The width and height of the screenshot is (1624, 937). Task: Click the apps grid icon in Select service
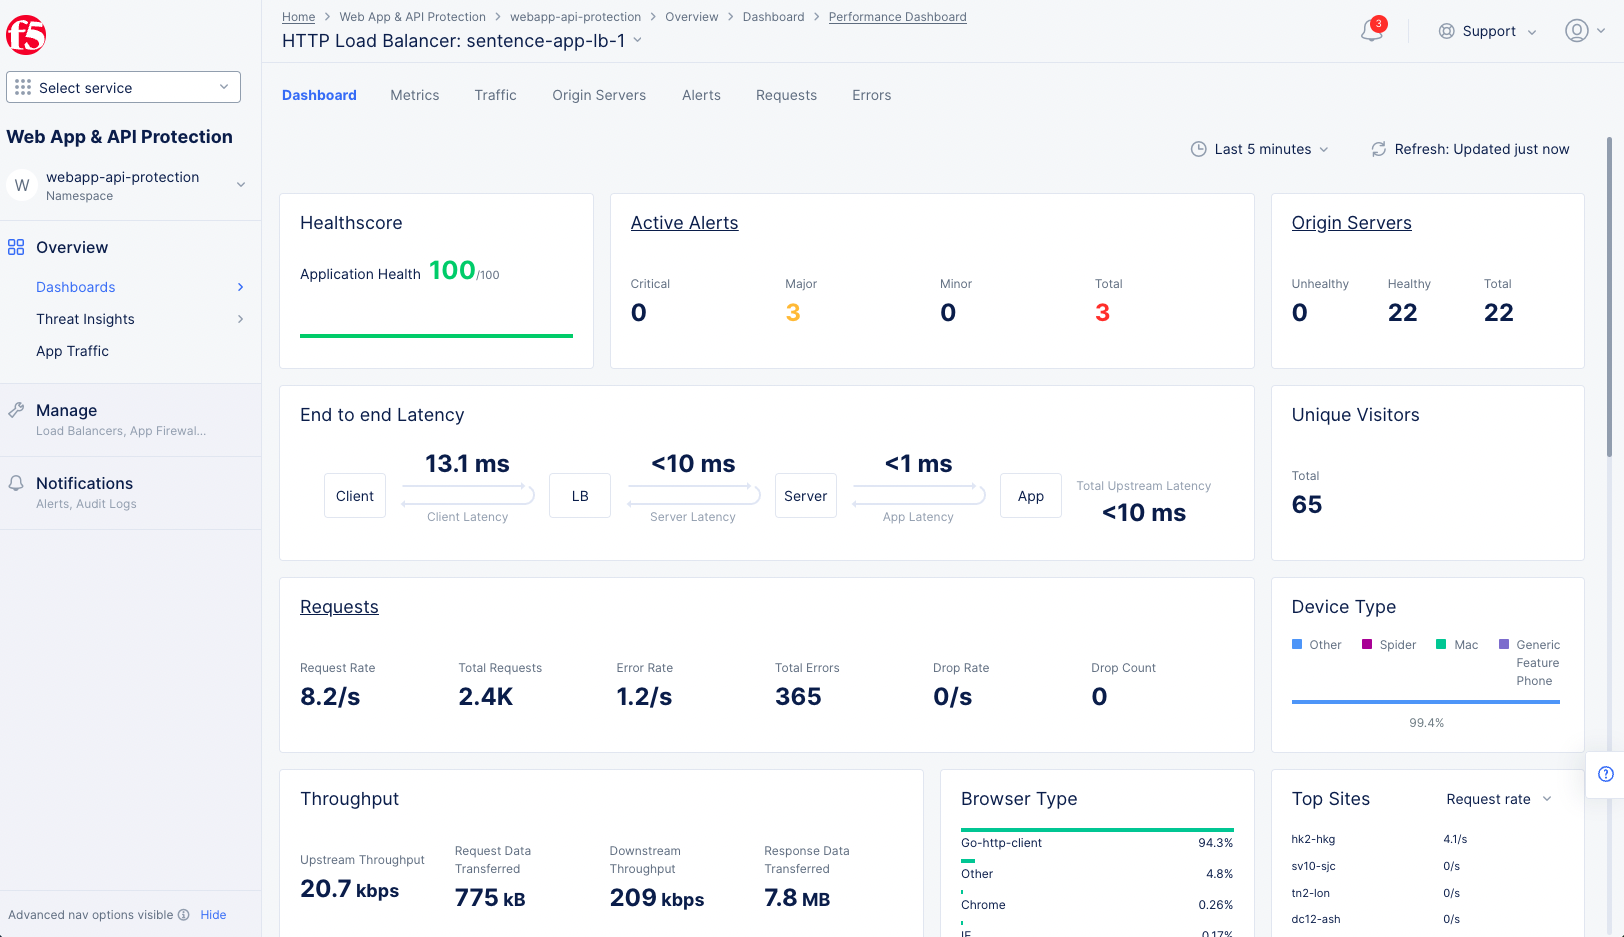(x=22, y=87)
